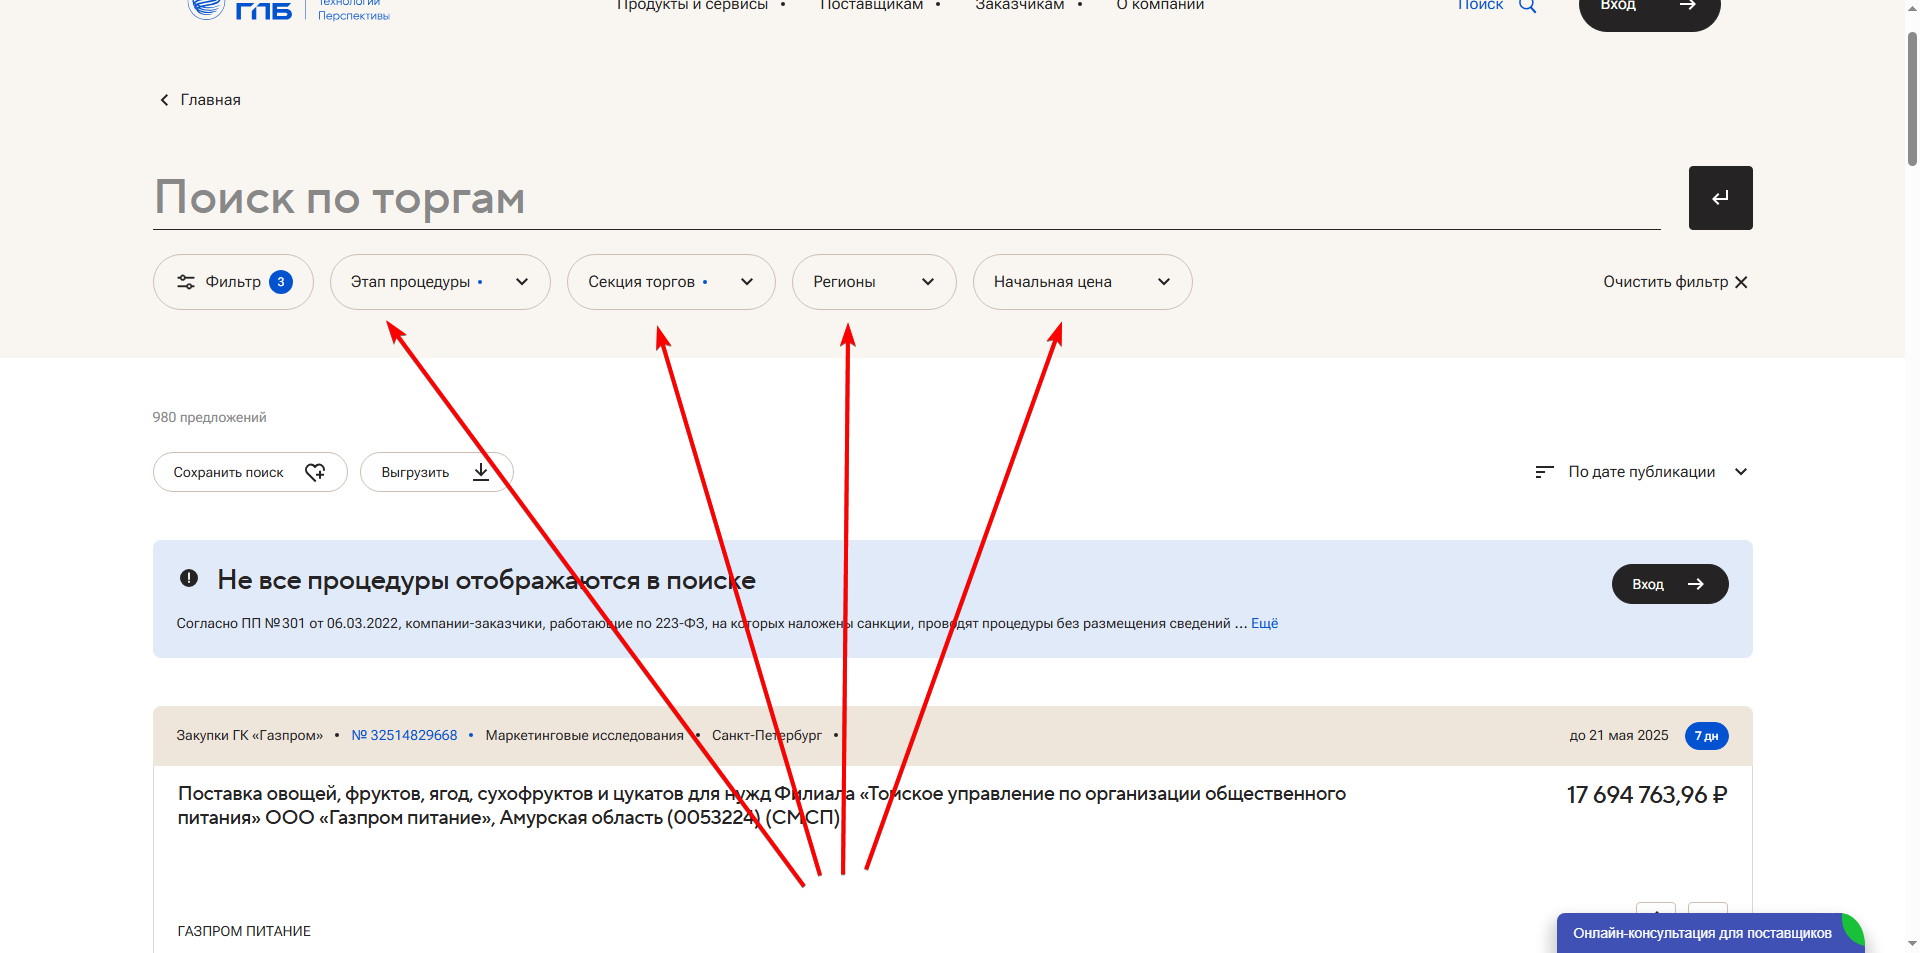Open the О компании menu
The height and width of the screenshot is (953, 1920).
[1160, 5]
